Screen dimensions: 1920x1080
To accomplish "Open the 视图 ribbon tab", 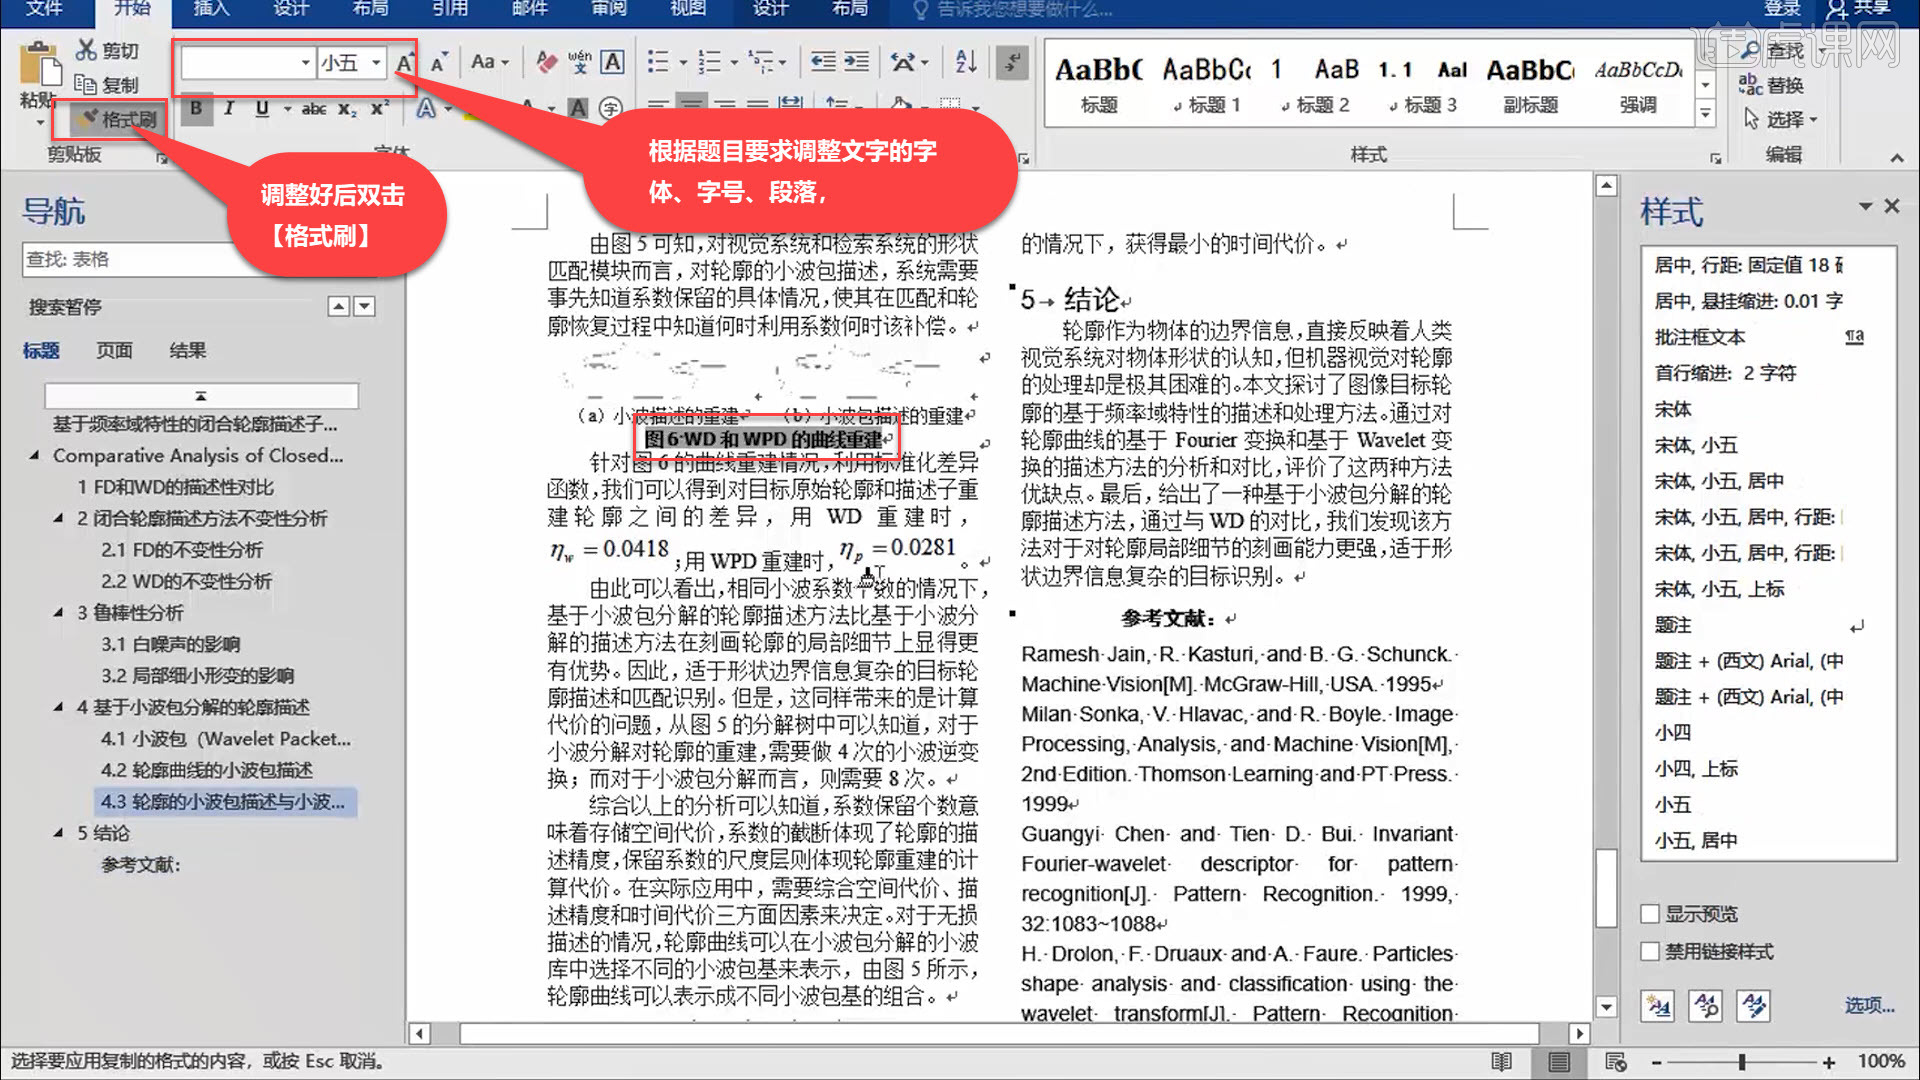I will tap(688, 9).
